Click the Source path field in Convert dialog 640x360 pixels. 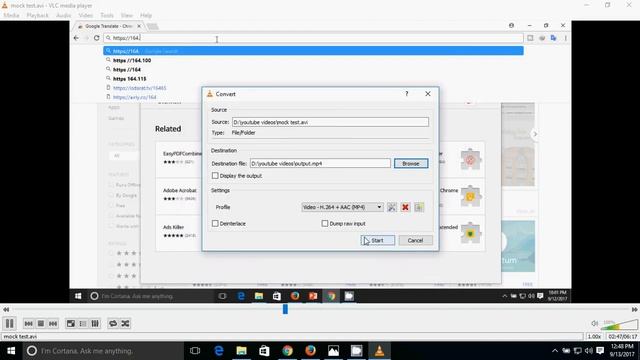click(x=330, y=122)
